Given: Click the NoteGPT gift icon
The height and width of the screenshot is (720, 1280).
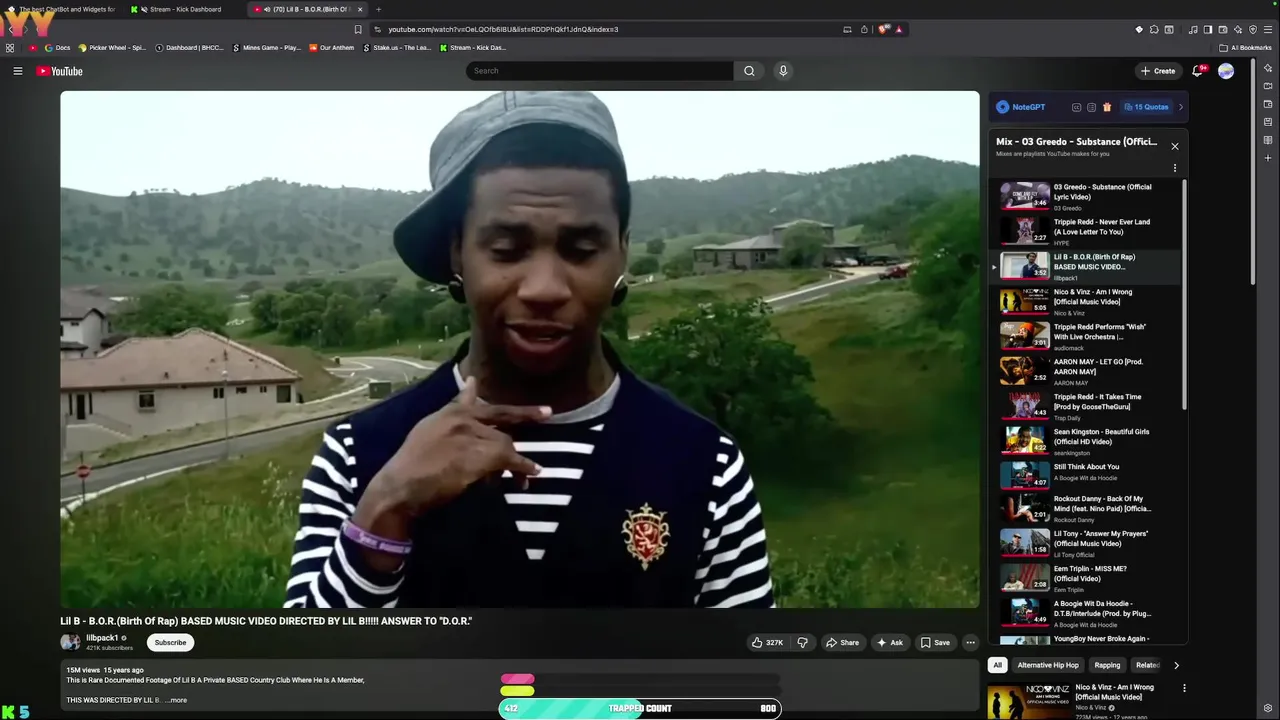Looking at the screenshot, I should (x=1106, y=107).
